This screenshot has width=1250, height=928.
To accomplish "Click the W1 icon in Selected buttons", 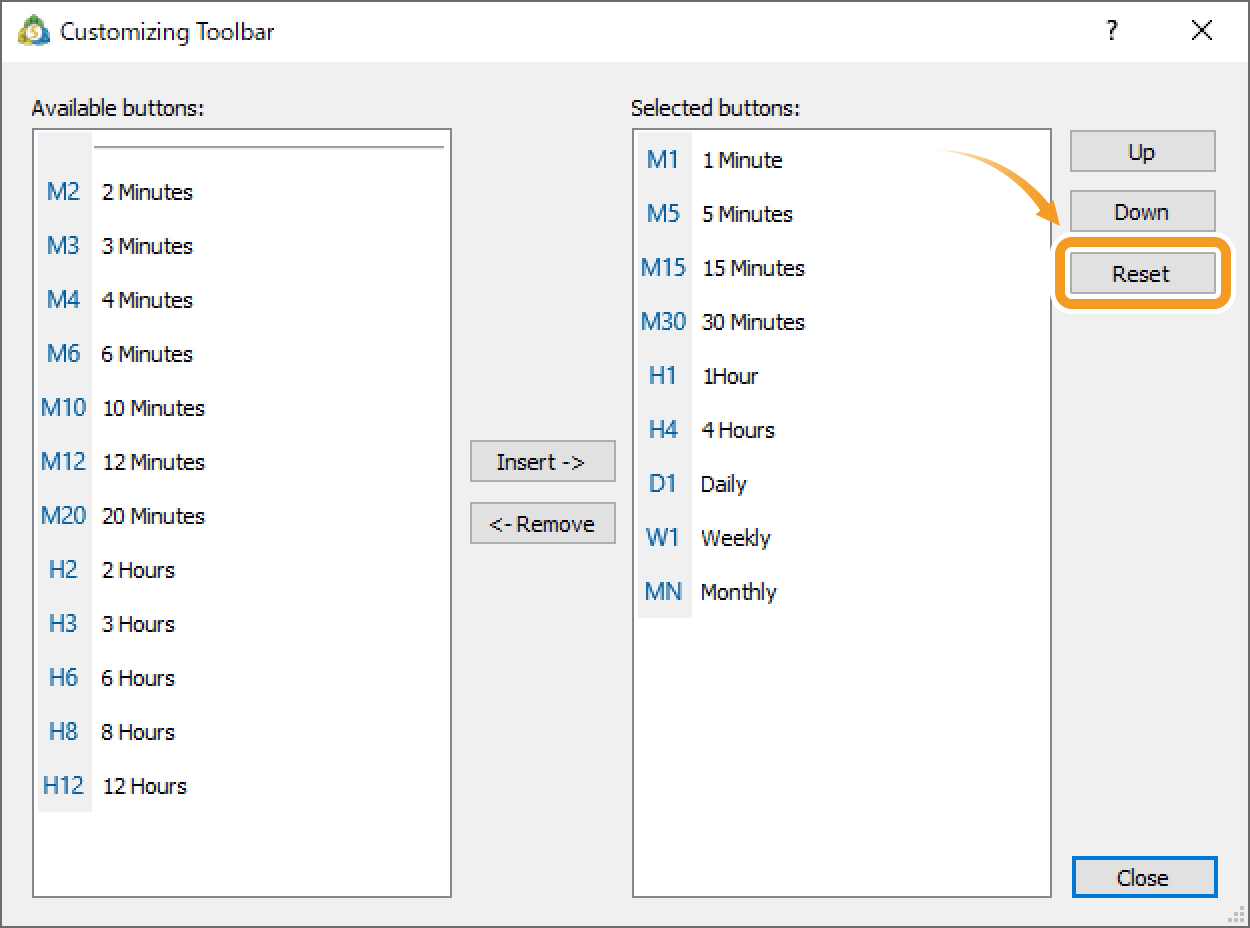I will (663, 538).
